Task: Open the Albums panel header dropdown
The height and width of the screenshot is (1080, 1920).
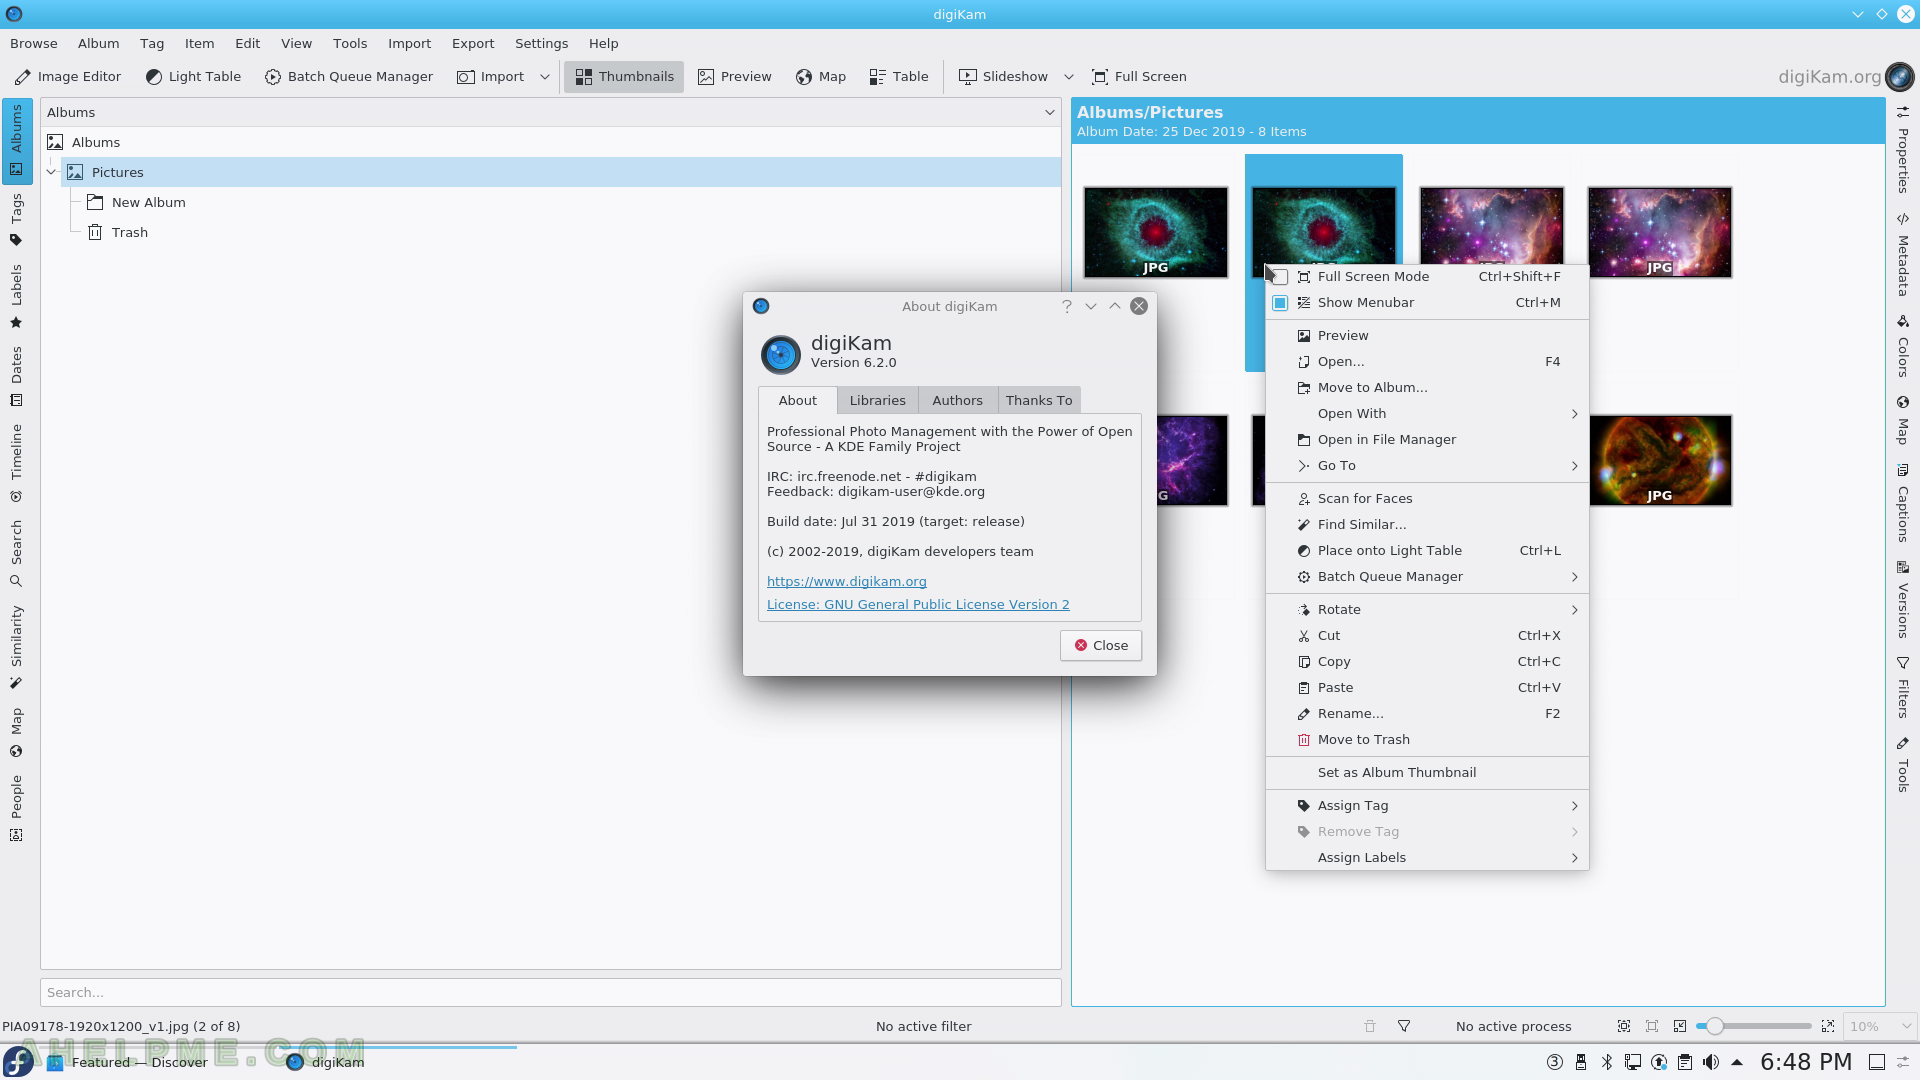Action: click(1050, 112)
